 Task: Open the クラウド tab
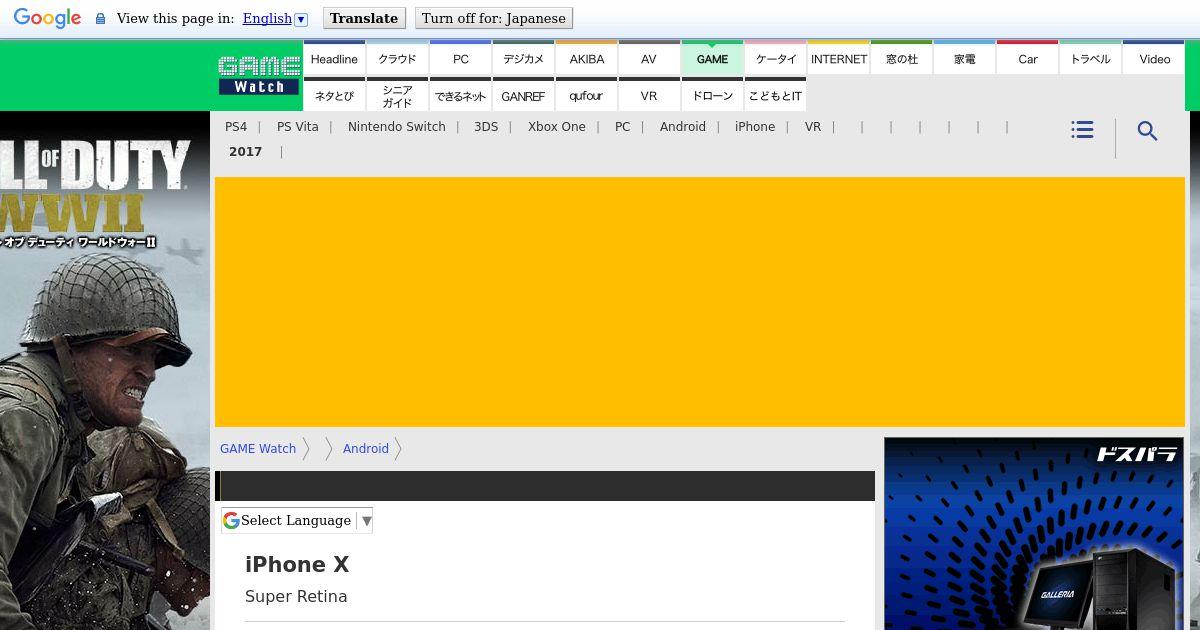point(397,59)
